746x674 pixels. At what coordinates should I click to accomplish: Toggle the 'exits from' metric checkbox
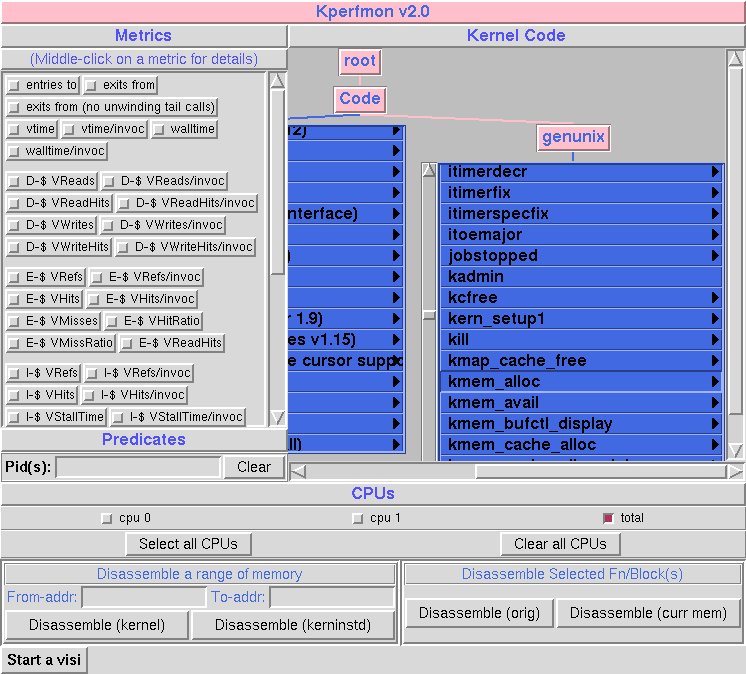coord(91,85)
